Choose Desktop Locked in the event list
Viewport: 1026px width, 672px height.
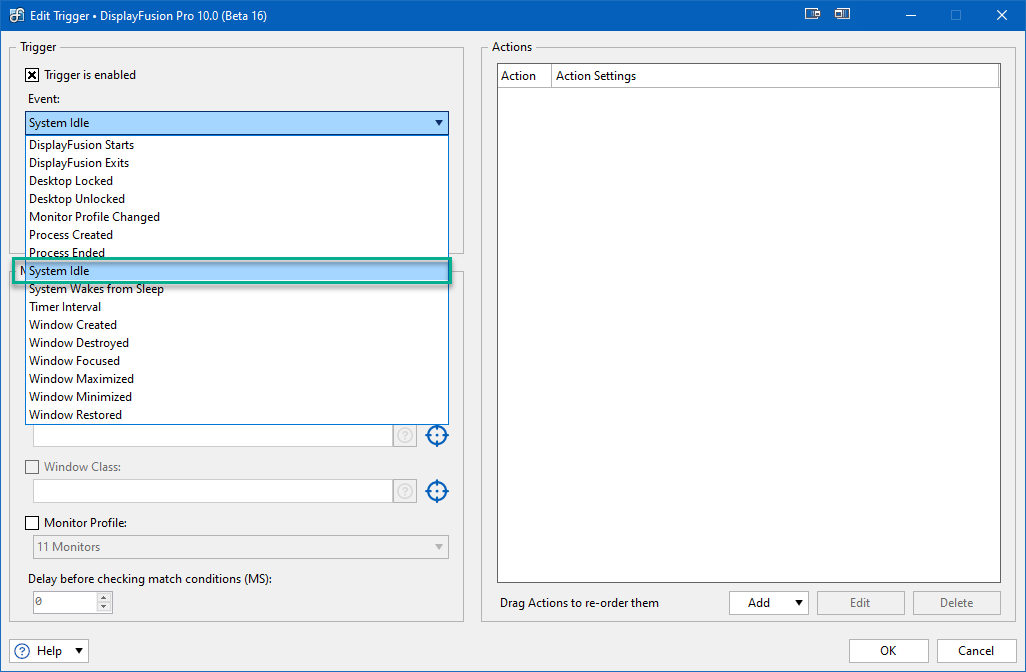click(x=71, y=181)
